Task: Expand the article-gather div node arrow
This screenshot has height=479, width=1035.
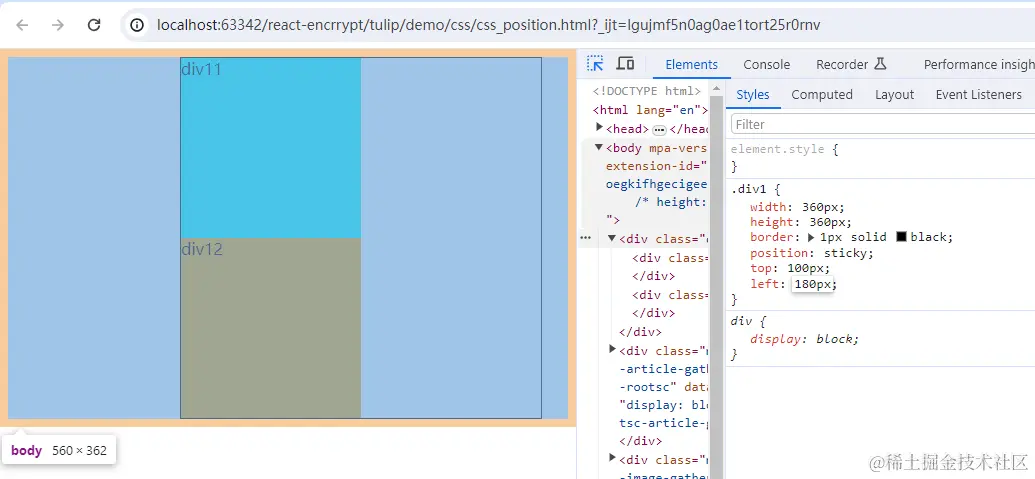Action: (613, 349)
